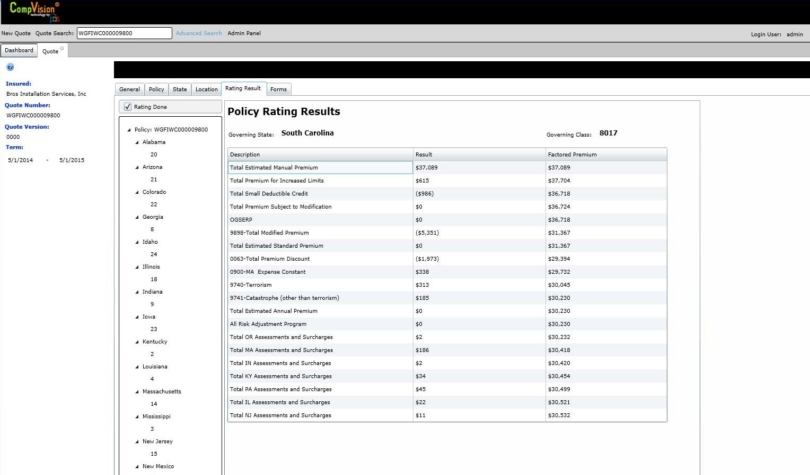Viewport: 810px width, 475px height.
Task: Collapse the Mississippi tree node
Action: tap(137, 417)
